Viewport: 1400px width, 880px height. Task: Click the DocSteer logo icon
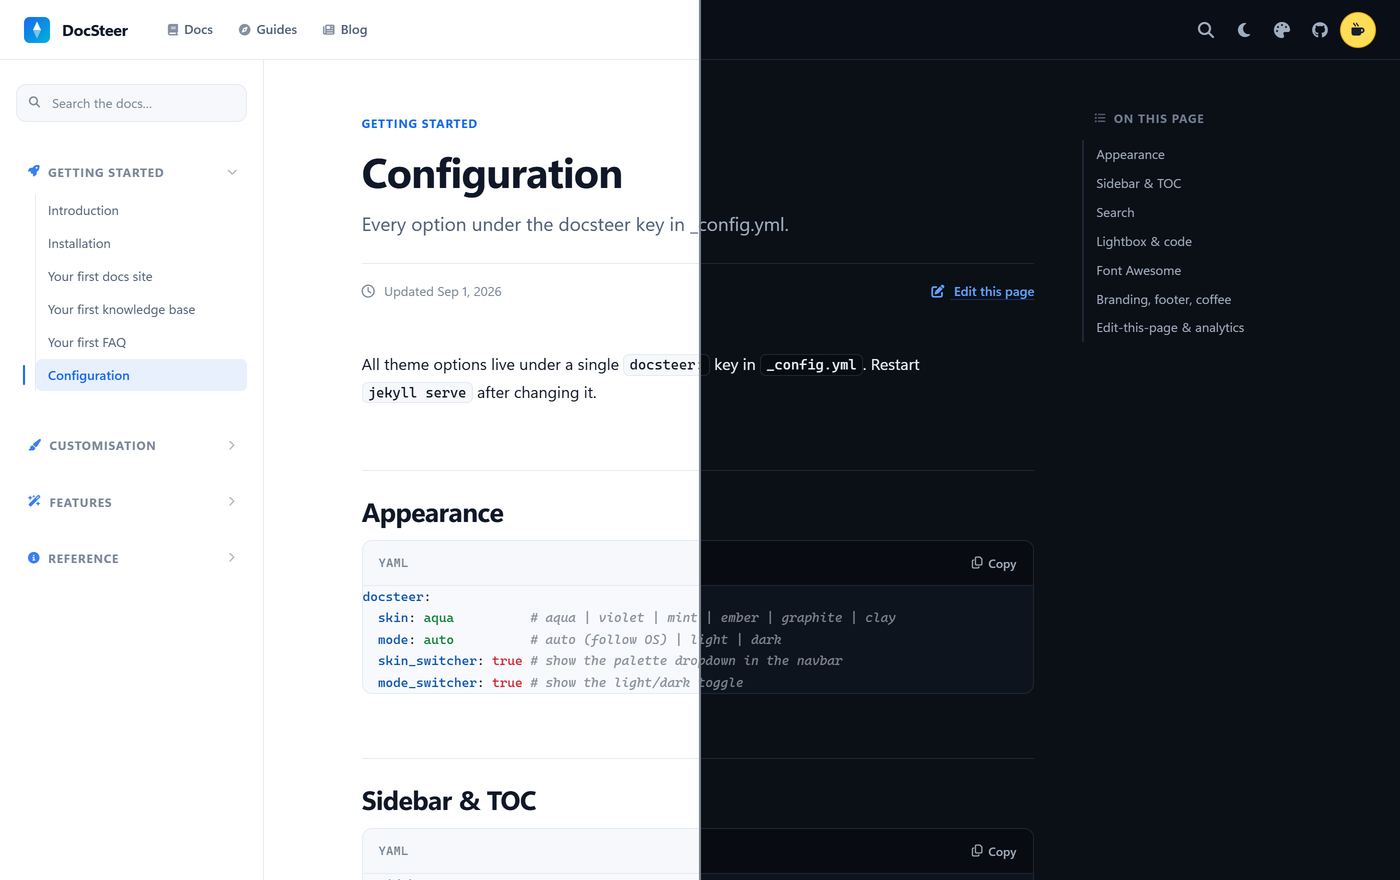[37, 30]
